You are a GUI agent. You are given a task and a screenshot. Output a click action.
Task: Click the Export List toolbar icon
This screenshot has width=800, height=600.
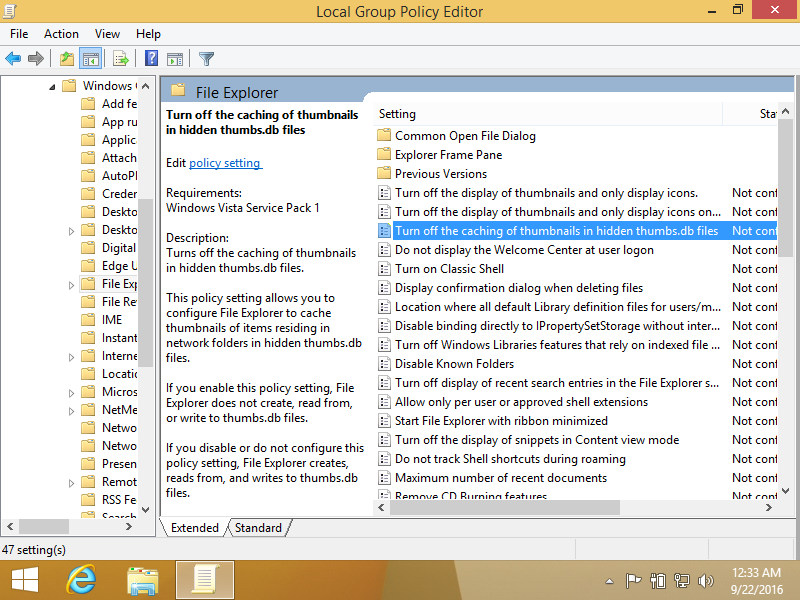(x=121, y=59)
